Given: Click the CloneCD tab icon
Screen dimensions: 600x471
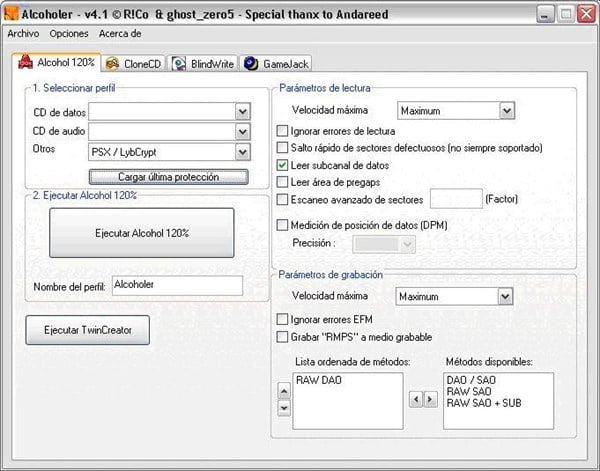Looking at the screenshot, I should pyautogui.click(x=112, y=64).
